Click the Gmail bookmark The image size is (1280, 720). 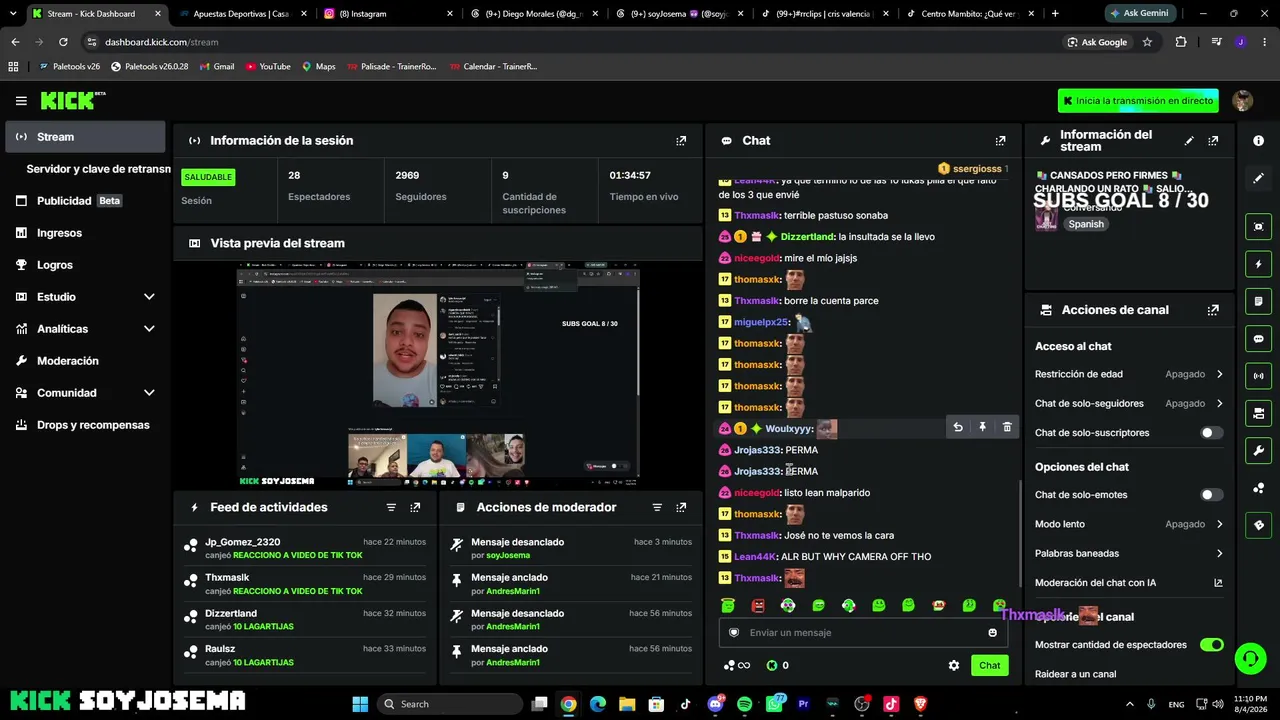tap(216, 67)
